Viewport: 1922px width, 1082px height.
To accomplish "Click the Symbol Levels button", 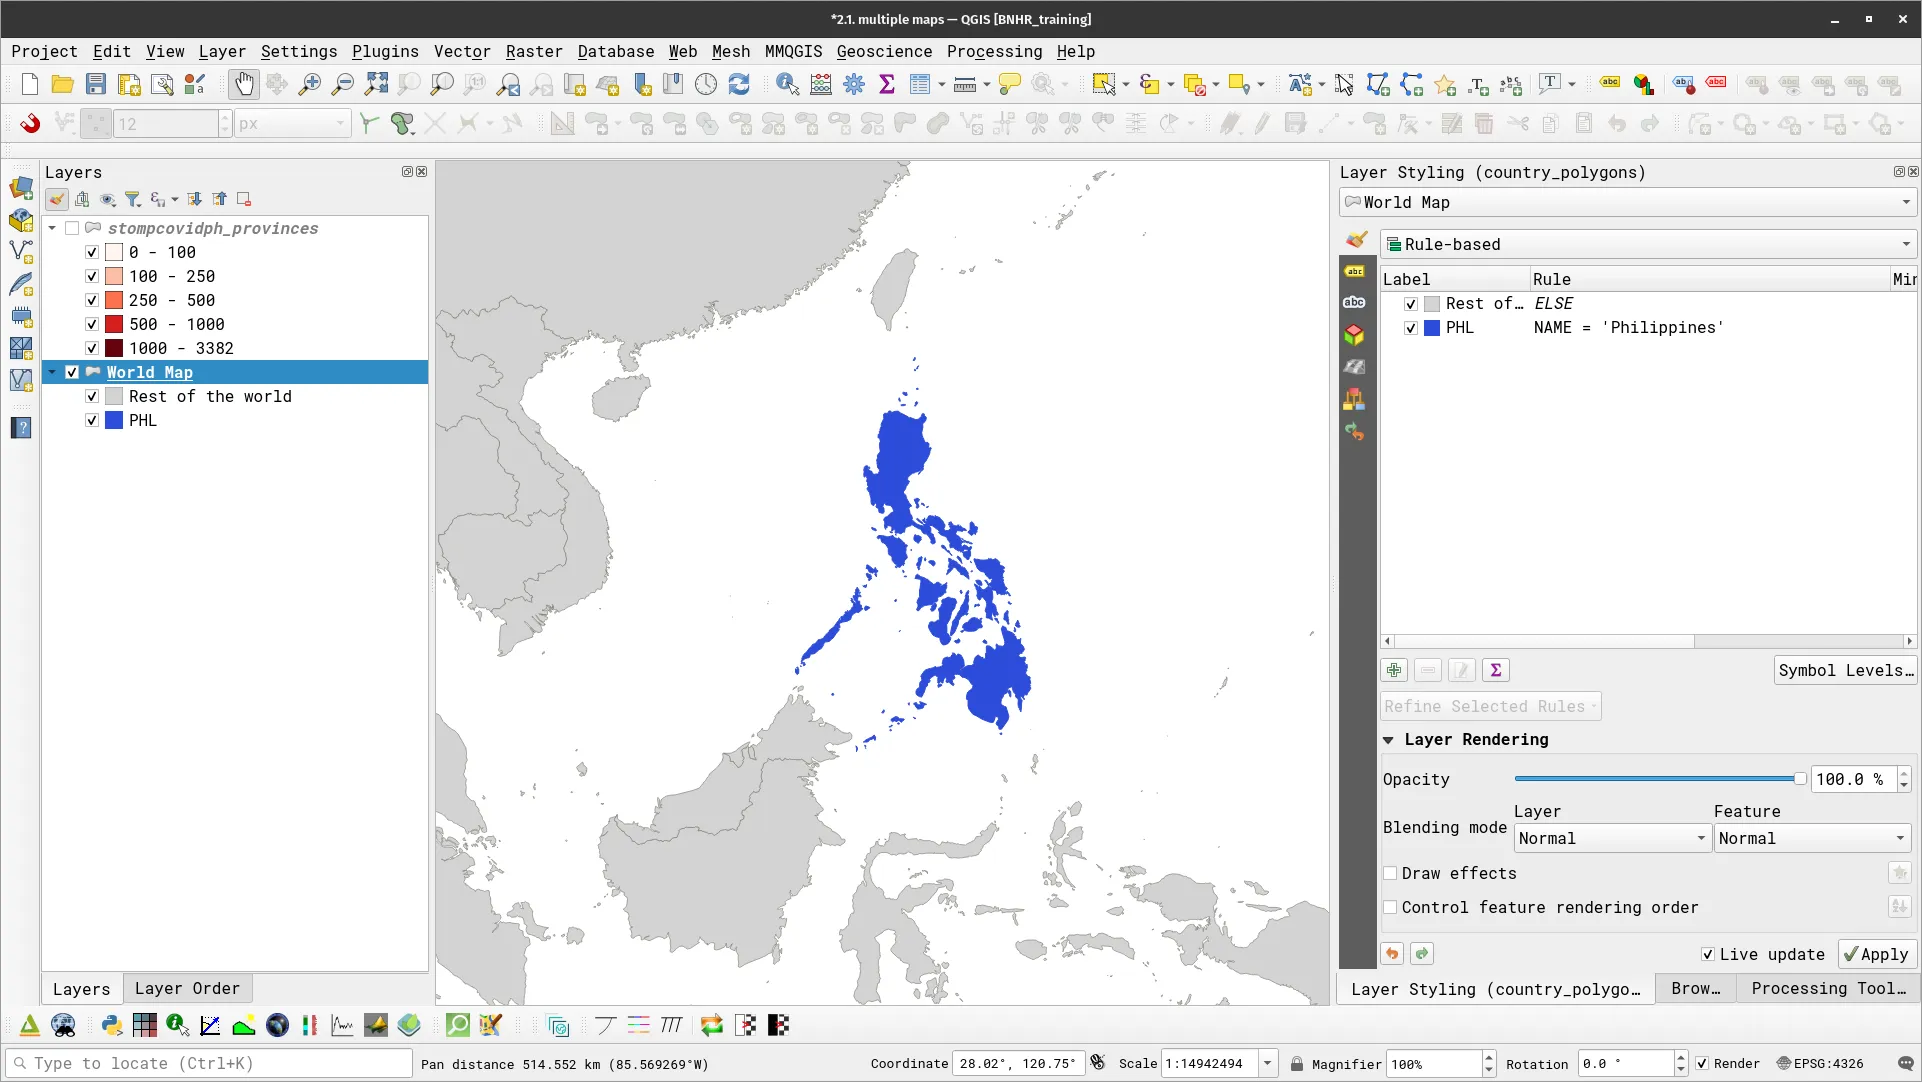I will tap(1845, 670).
